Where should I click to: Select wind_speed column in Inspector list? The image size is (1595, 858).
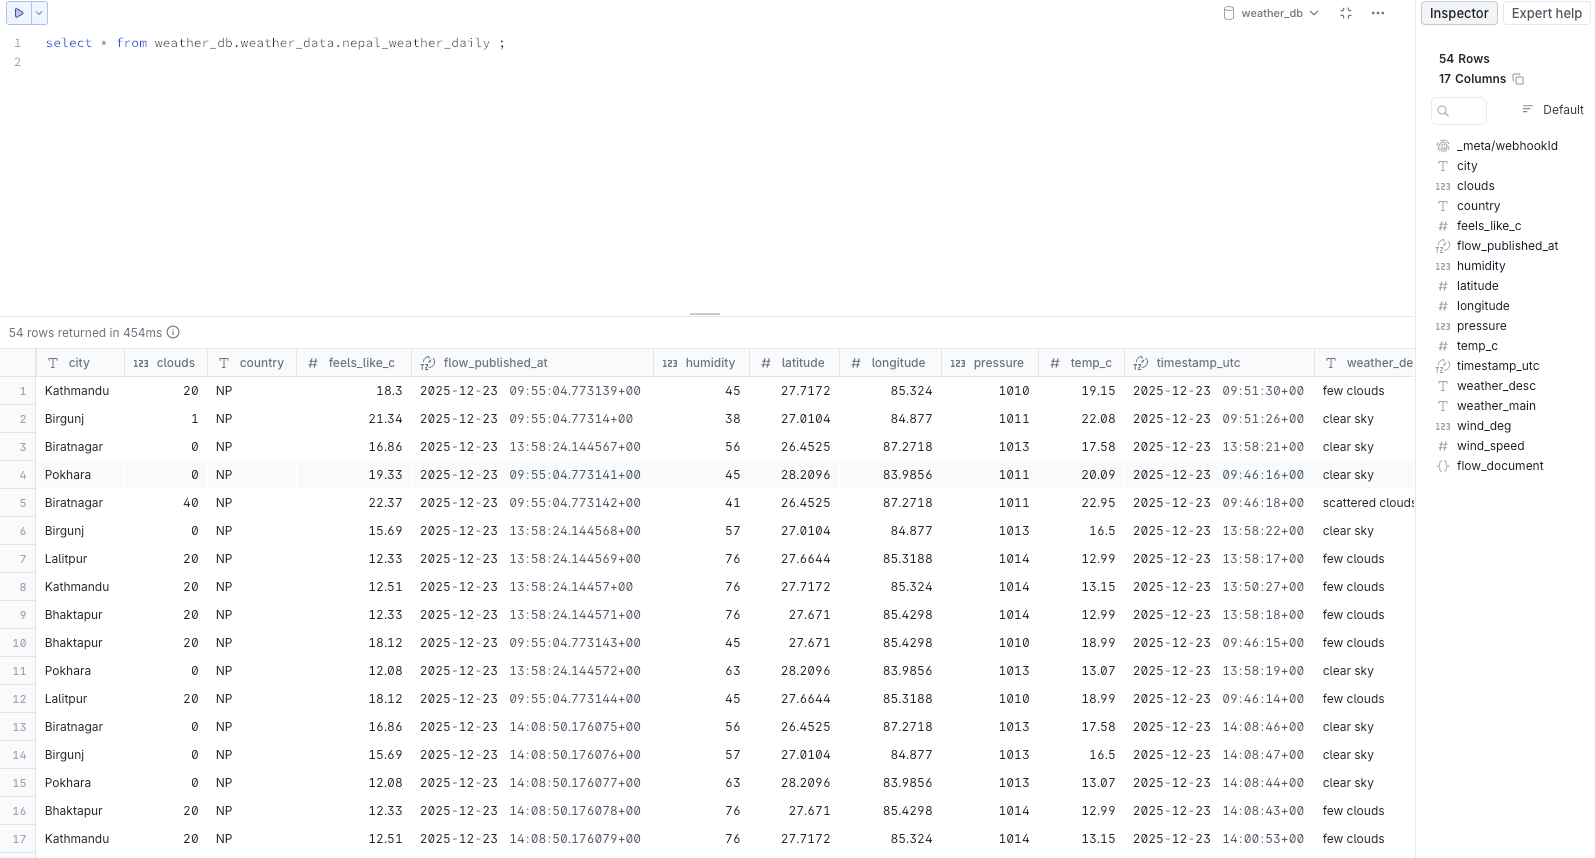click(1490, 446)
